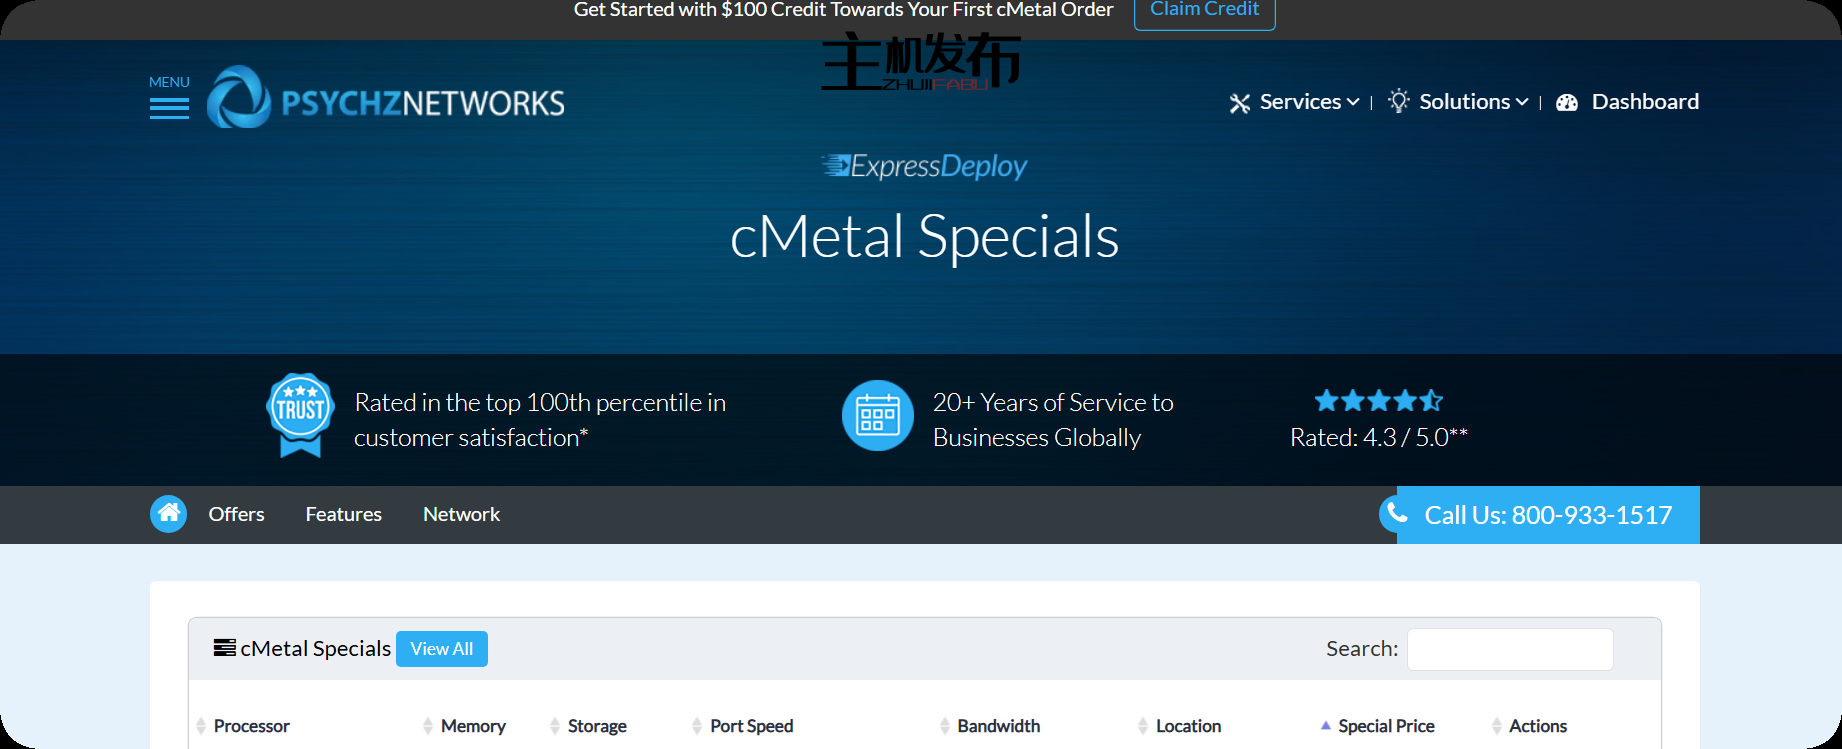Click the phone icon beside Call Us
This screenshot has width=1842, height=749.
1397,514
